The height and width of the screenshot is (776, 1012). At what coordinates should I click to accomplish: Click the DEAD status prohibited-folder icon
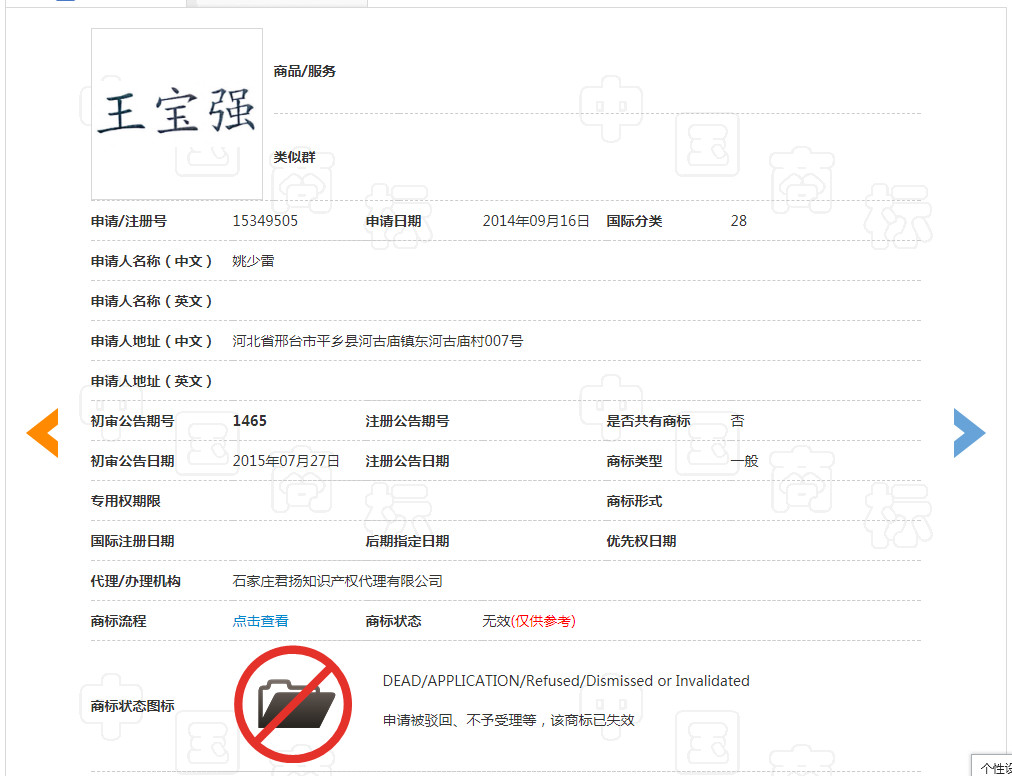point(293,704)
